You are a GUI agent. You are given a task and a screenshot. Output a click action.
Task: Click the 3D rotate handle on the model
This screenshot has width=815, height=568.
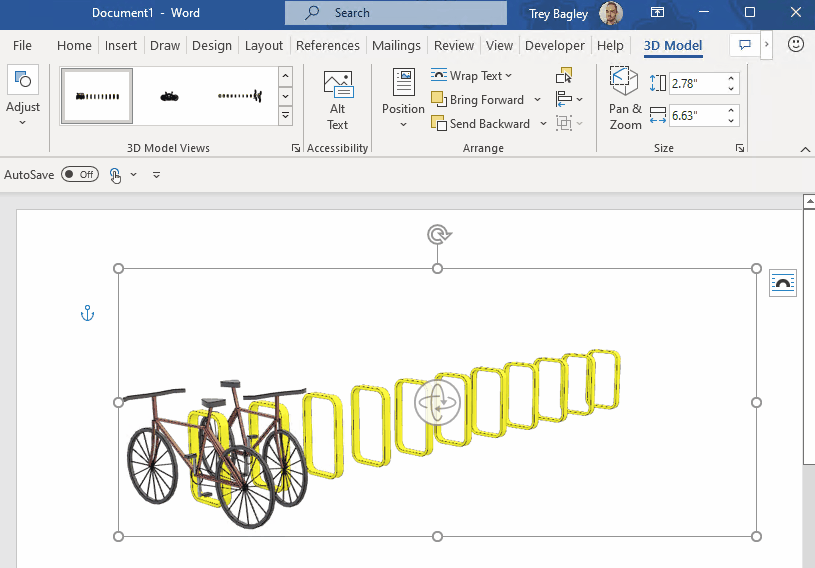[437, 403]
